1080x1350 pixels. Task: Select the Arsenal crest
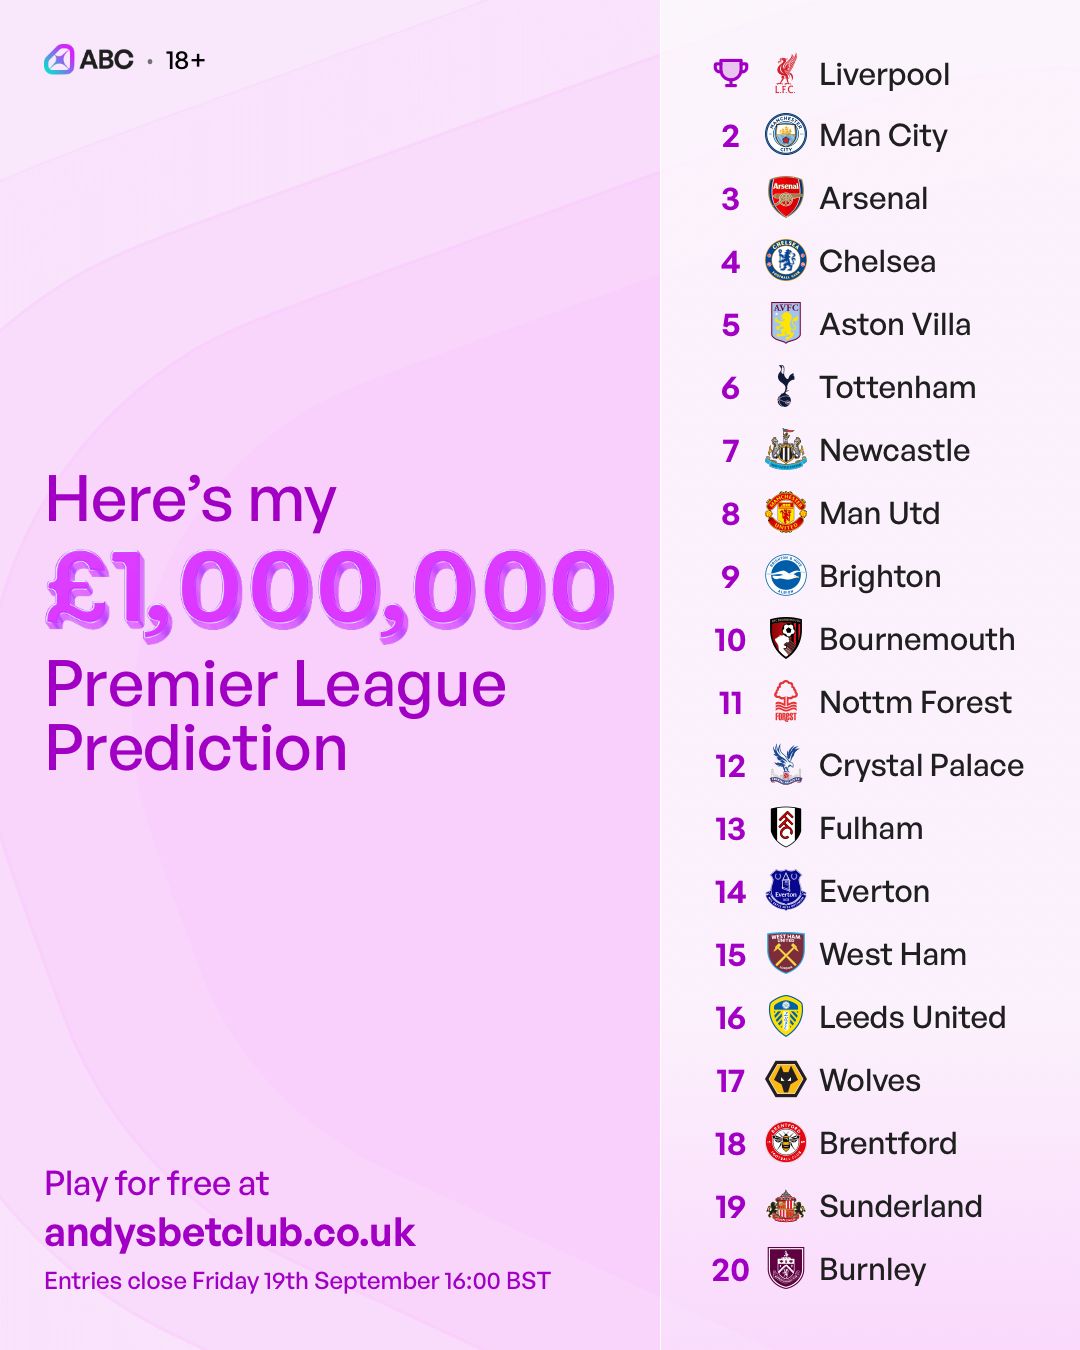786,198
